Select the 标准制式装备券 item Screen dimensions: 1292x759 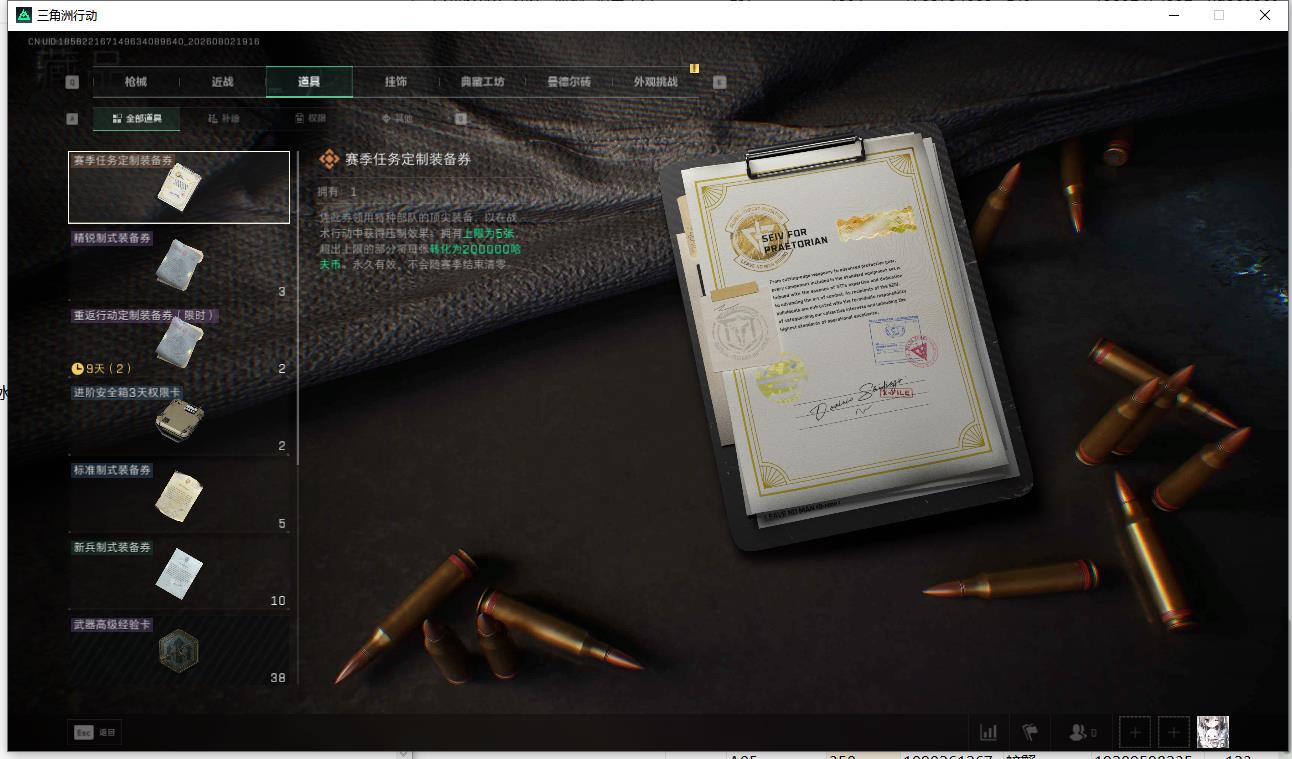tap(179, 497)
